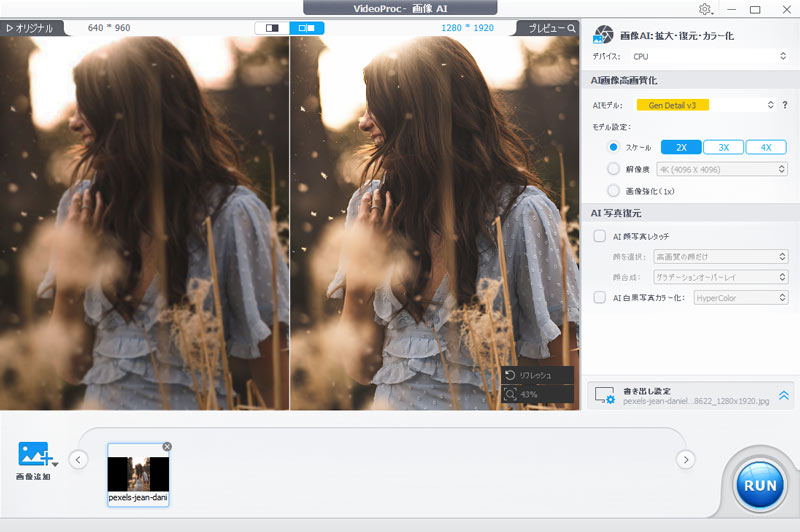
Task: Click the export filename pexels-jean-daniel text
Action: point(696,401)
